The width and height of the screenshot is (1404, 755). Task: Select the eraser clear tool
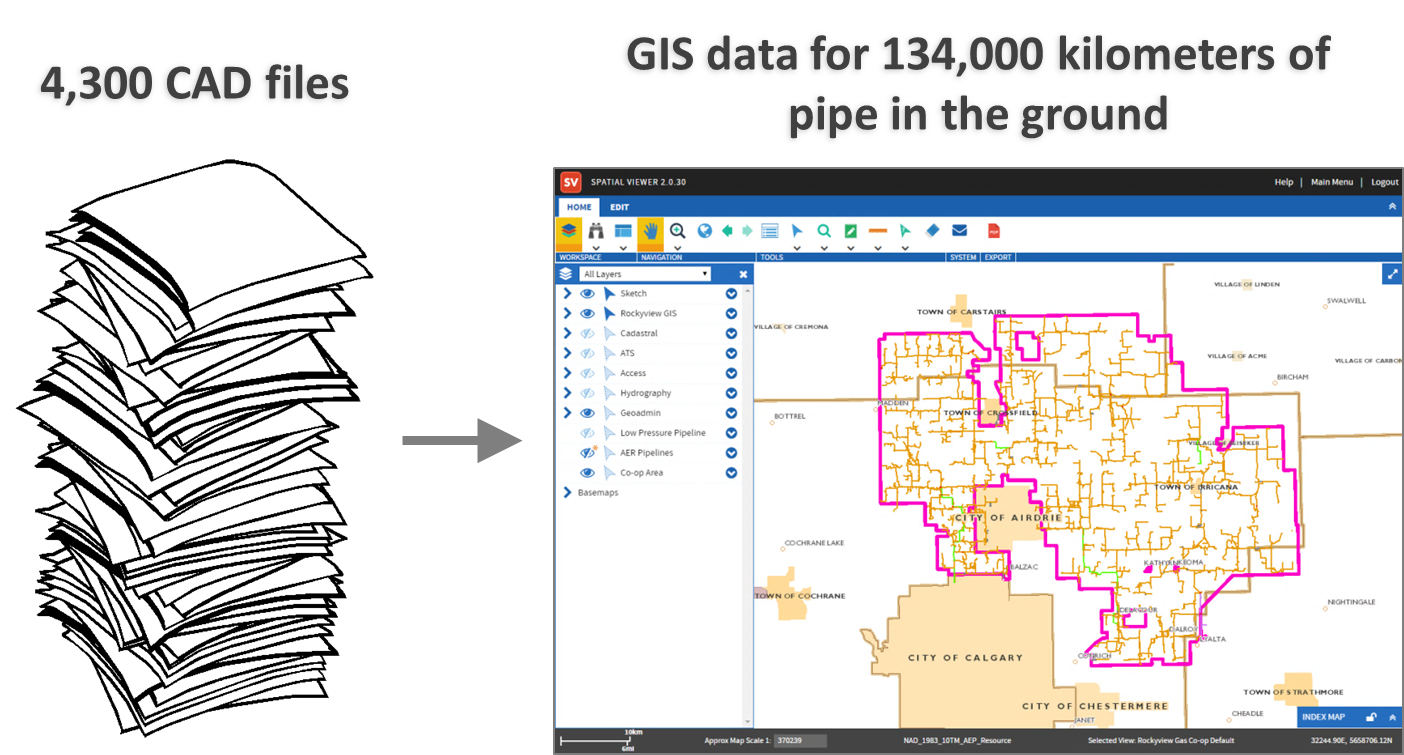point(933,230)
